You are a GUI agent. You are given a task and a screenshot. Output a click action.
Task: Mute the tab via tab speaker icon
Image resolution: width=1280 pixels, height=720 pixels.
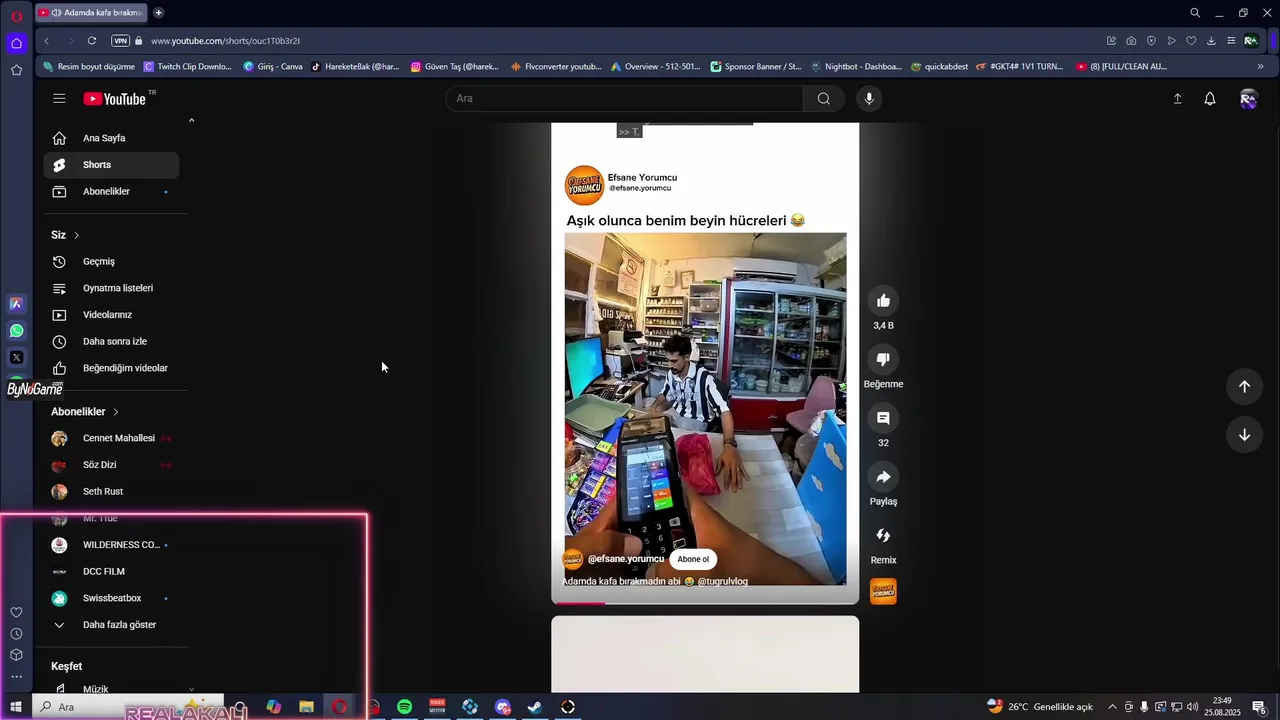[56, 13]
